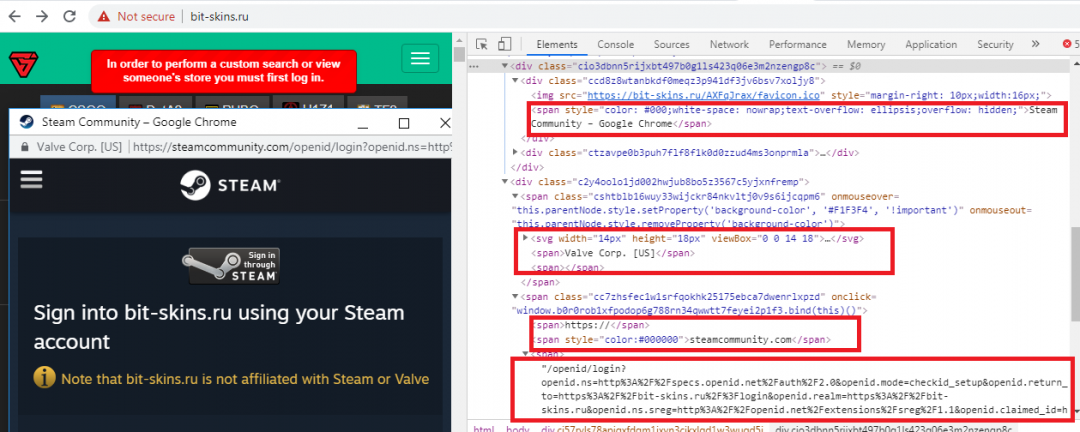Viewport: 1080px width, 432px height.
Task: Switch to the Console tab
Action: pyautogui.click(x=616, y=45)
